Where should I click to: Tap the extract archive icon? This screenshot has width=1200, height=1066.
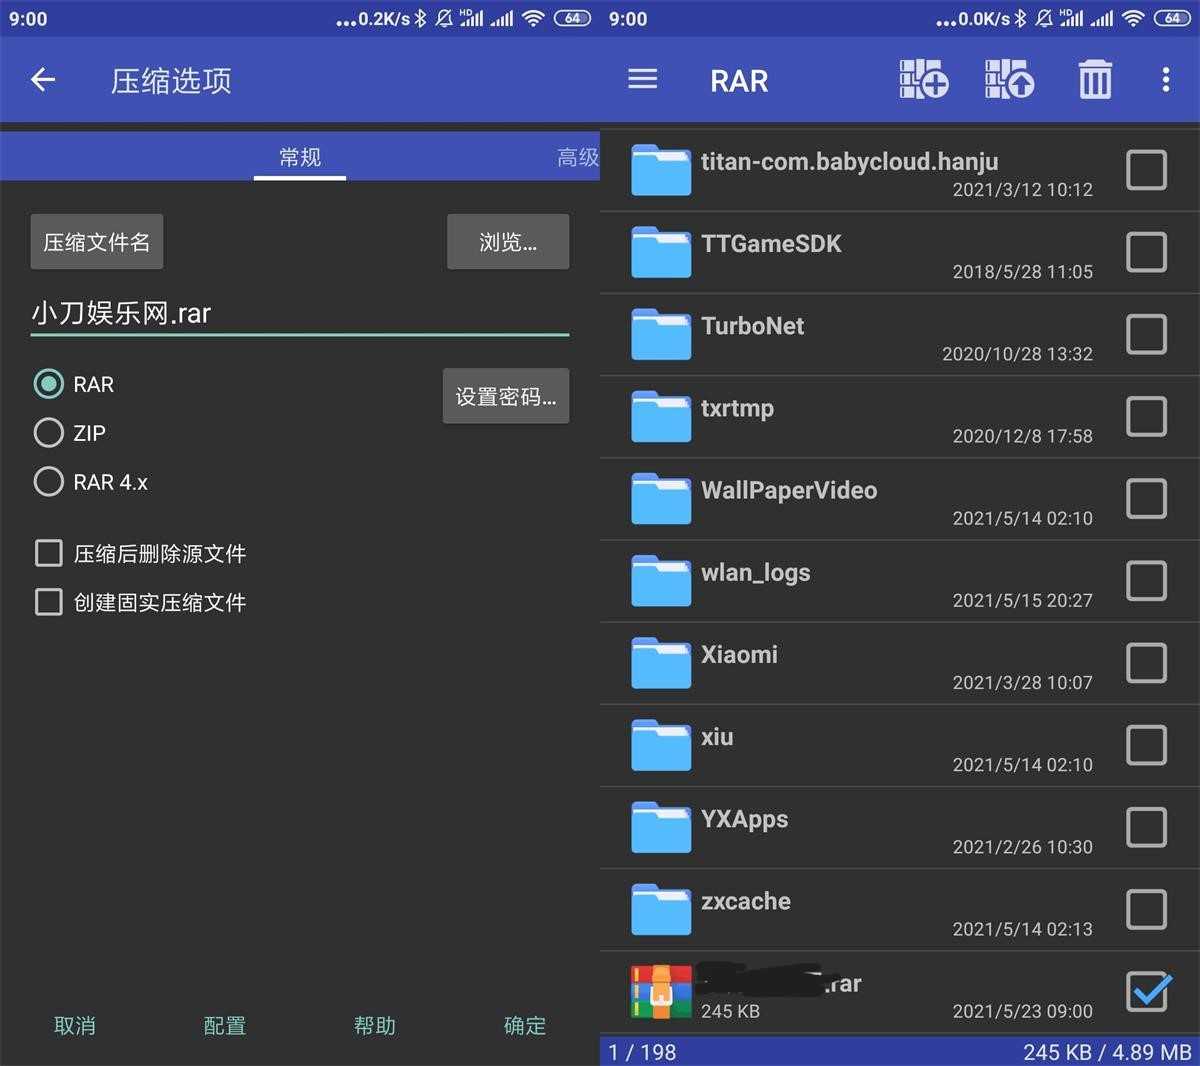click(1009, 79)
